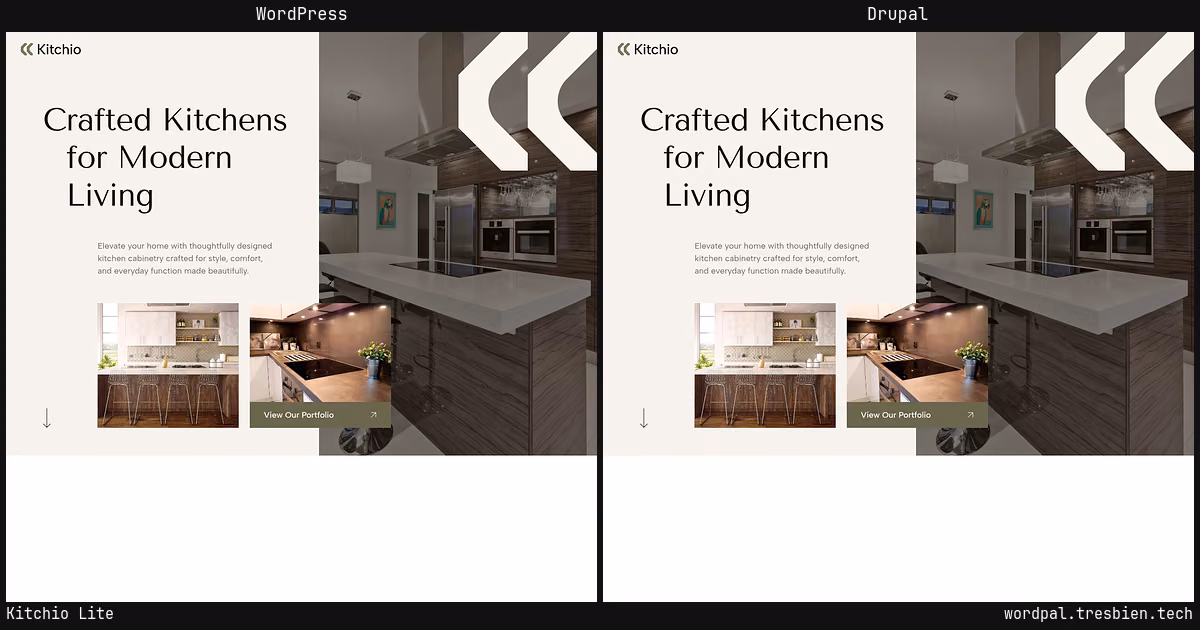Click the 'Elevate your home' paragraph in WordPress

(x=185, y=258)
